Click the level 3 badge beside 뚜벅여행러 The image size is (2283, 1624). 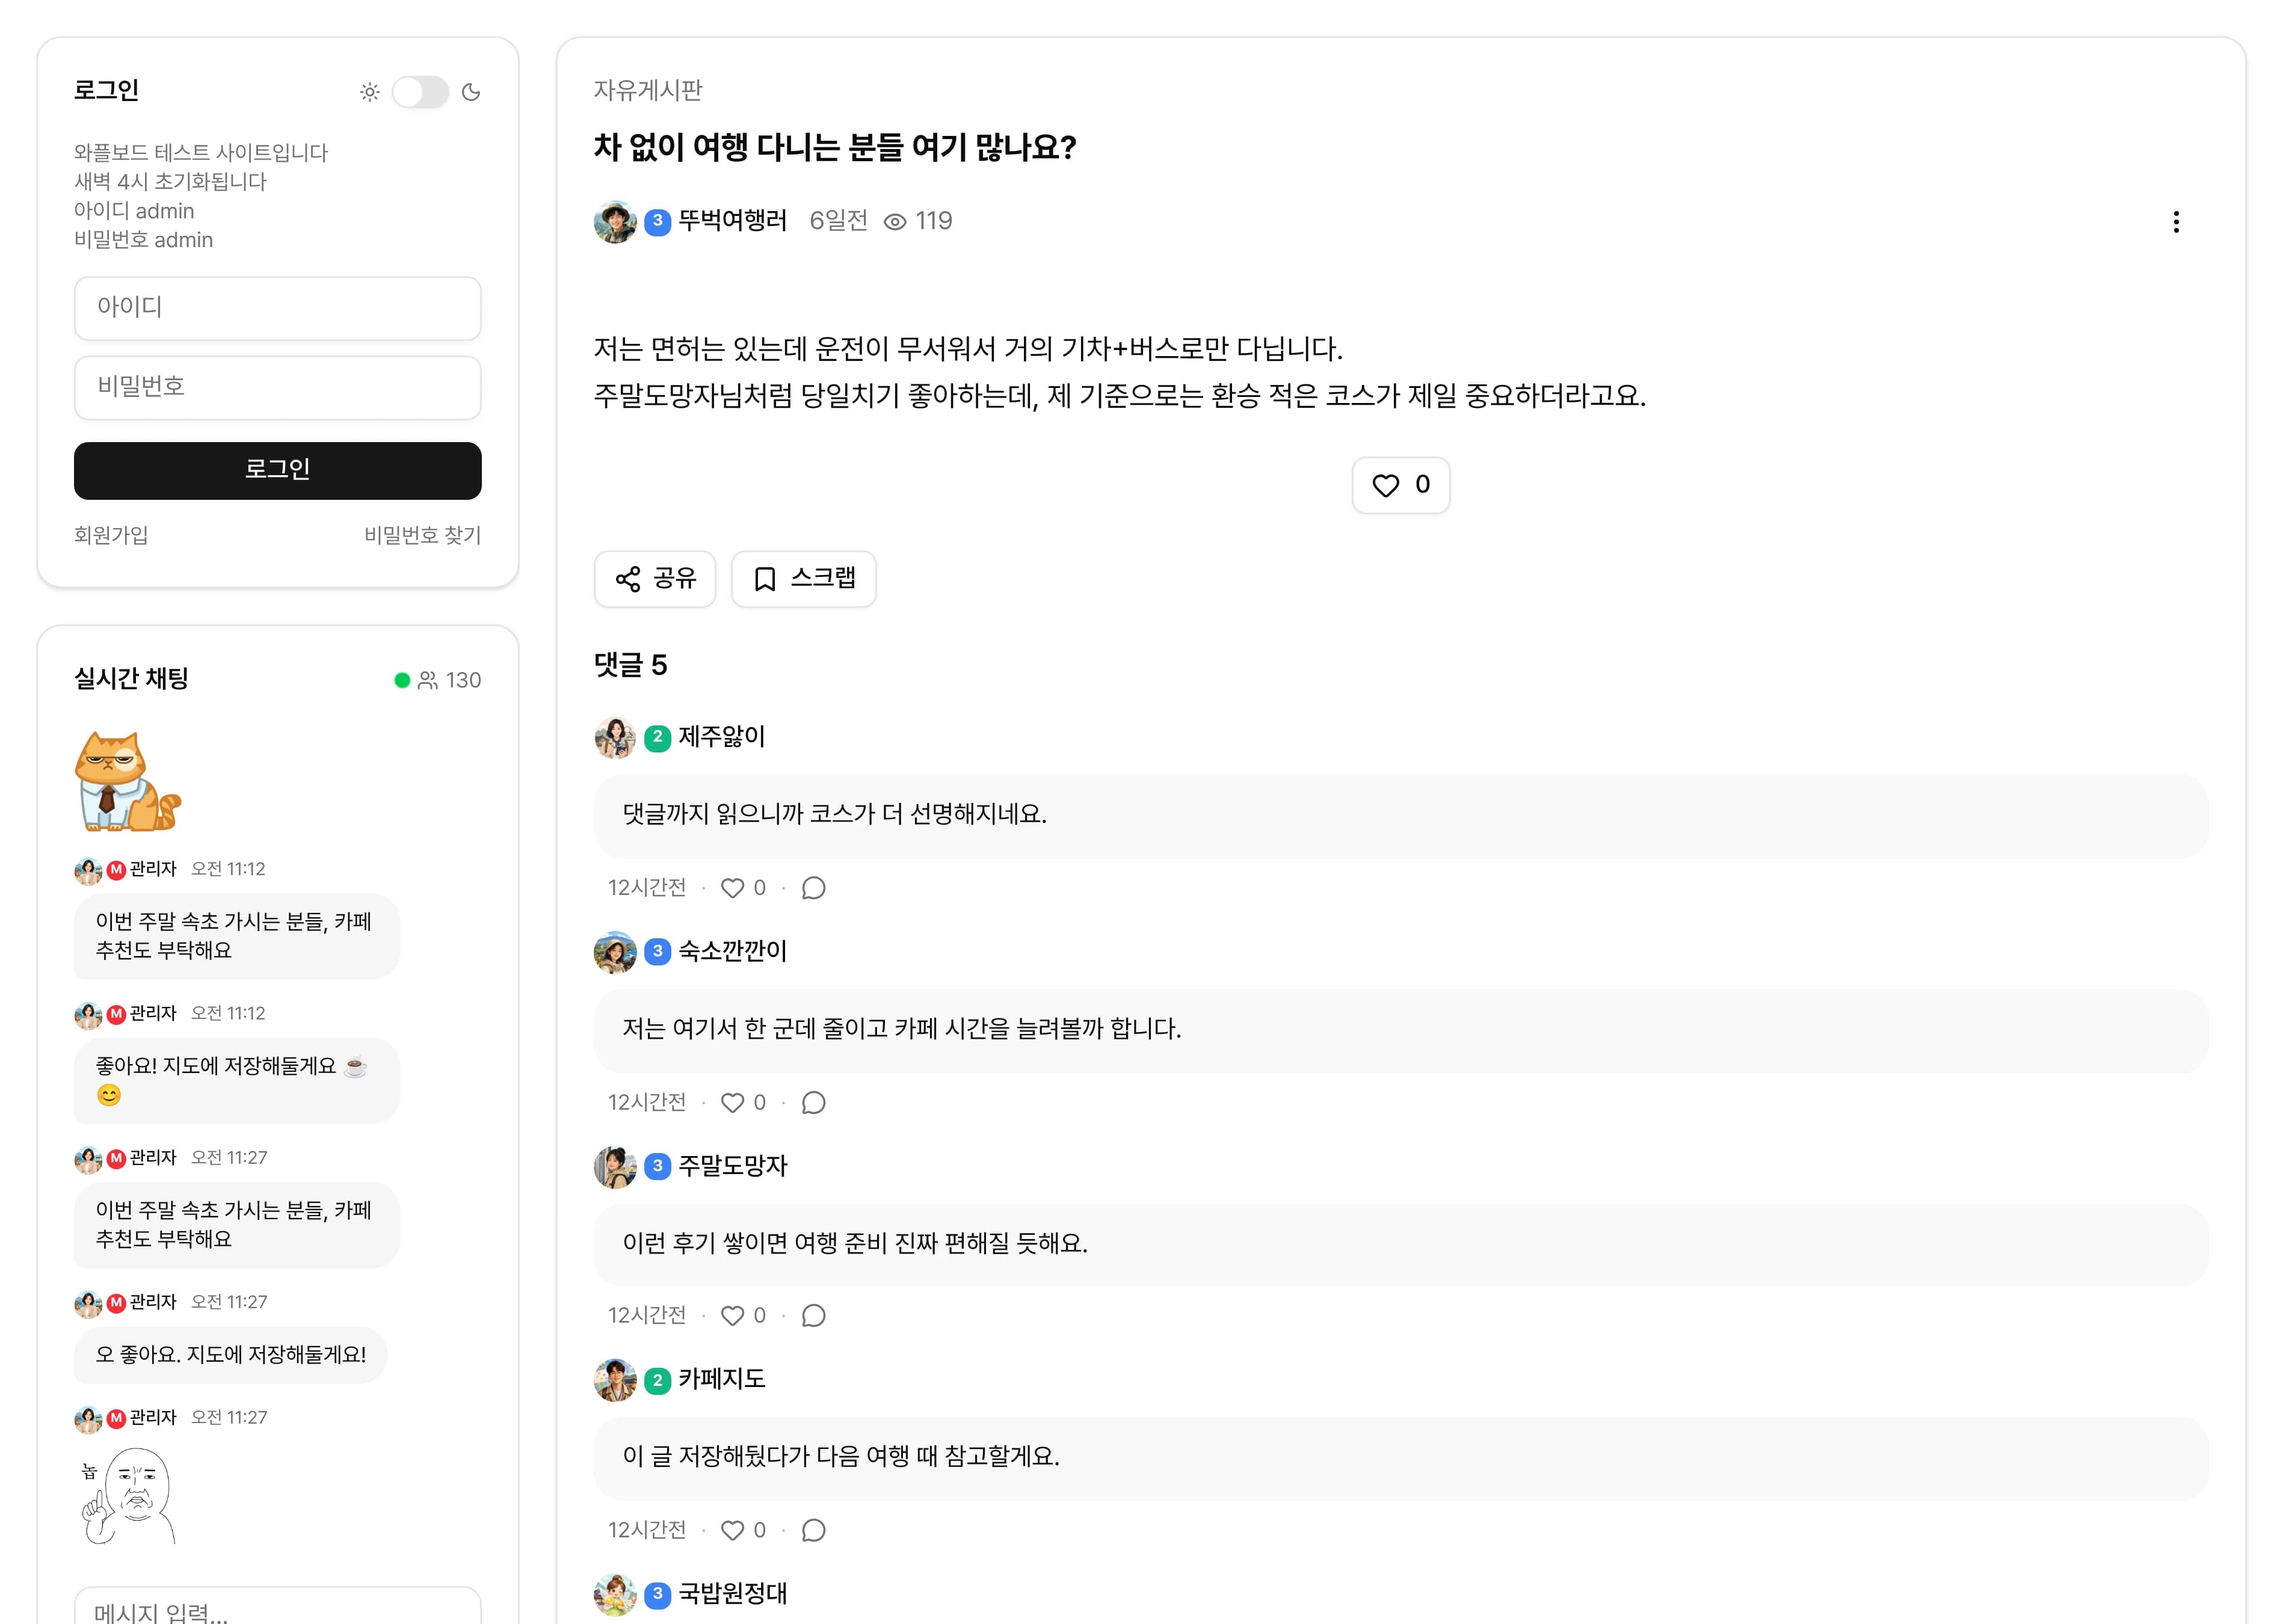click(x=657, y=222)
